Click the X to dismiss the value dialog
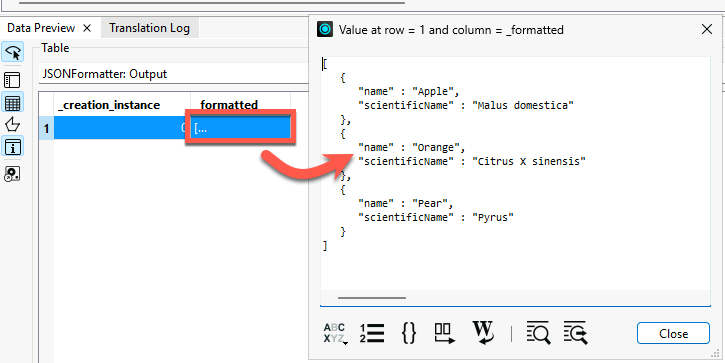Screen dimensions: 725x363 (x=707, y=30)
